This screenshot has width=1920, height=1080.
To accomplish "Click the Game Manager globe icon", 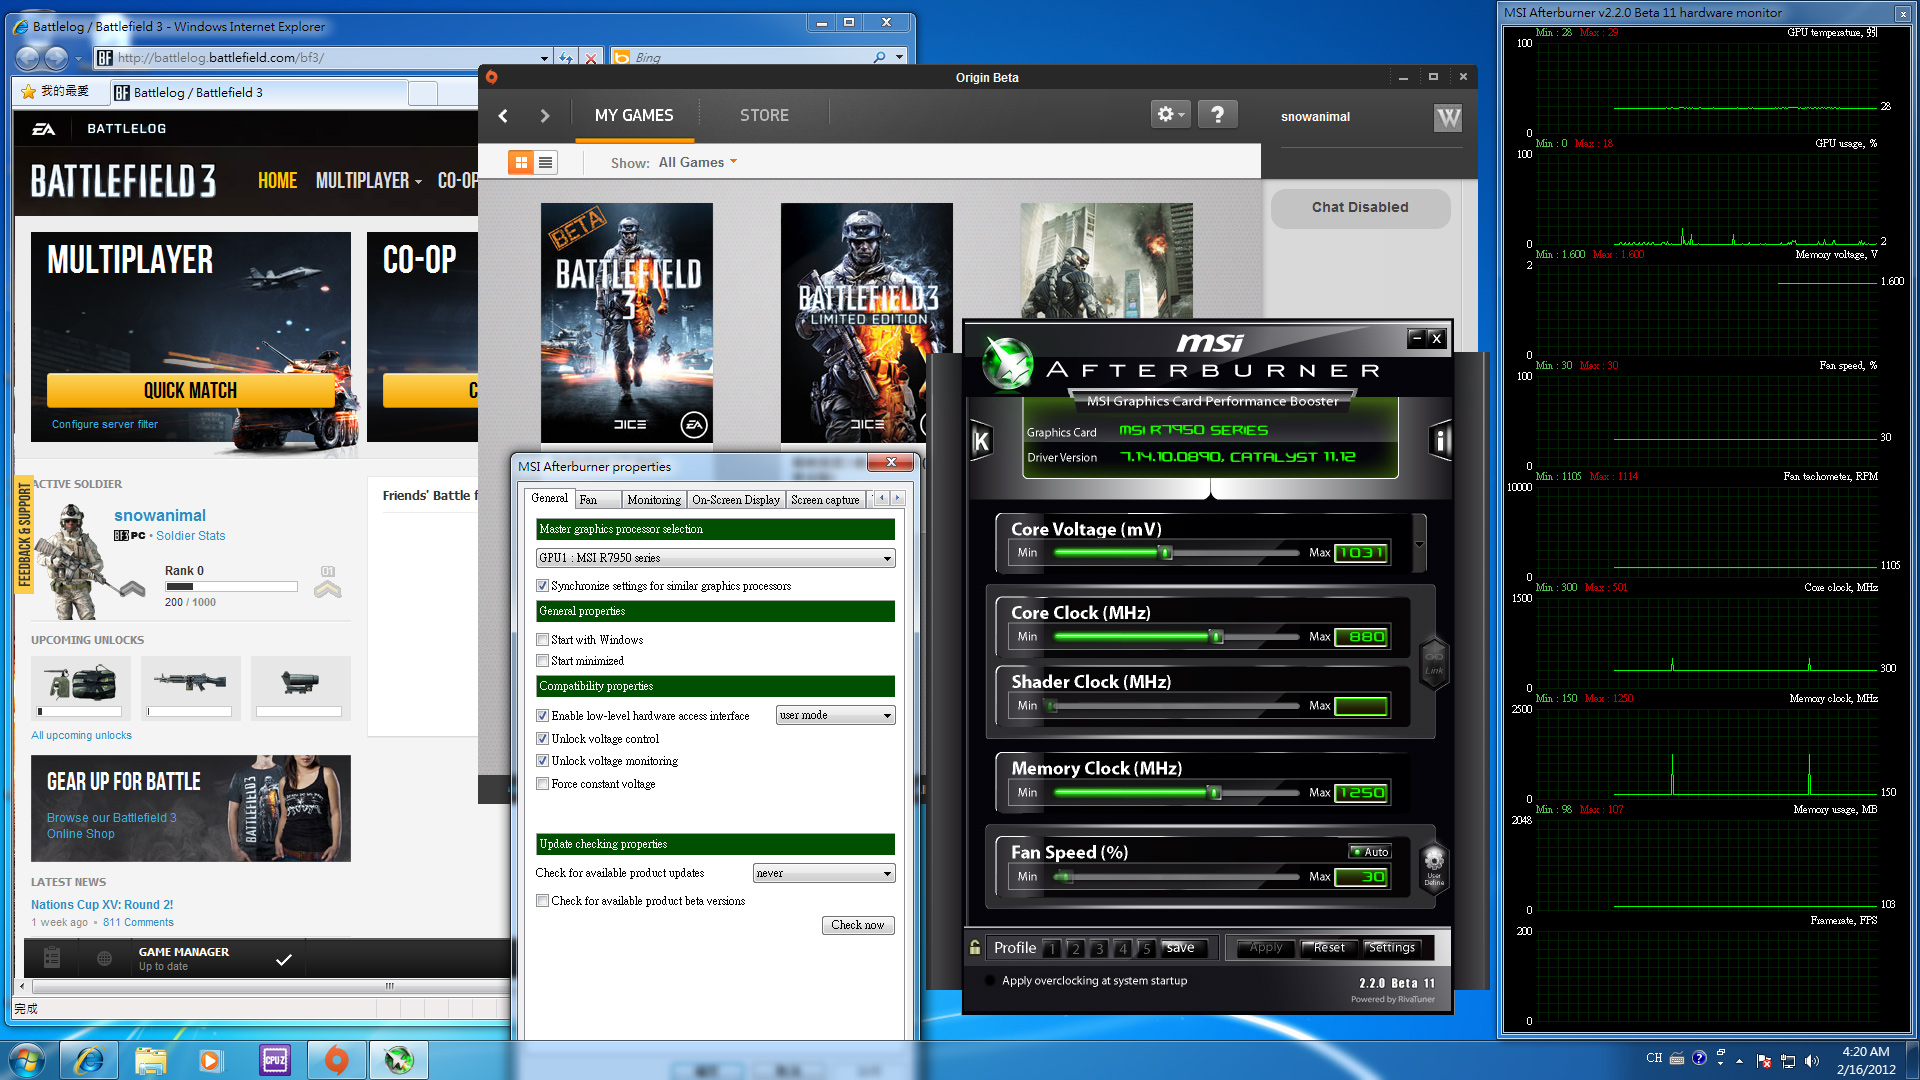I will click(x=104, y=958).
